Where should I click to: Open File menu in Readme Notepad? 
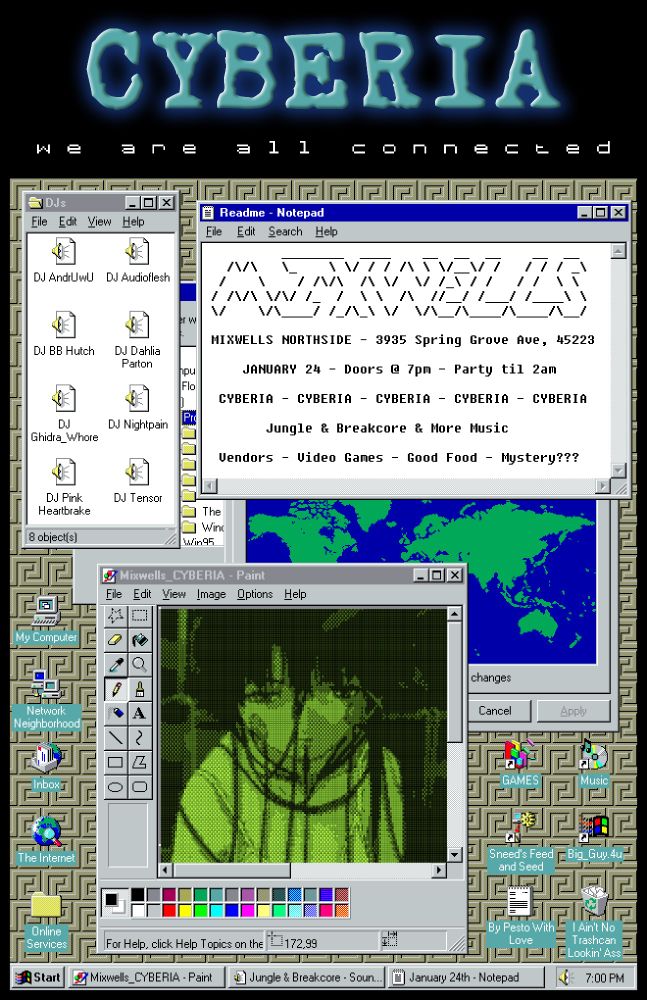pyautogui.click(x=214, y=232)
